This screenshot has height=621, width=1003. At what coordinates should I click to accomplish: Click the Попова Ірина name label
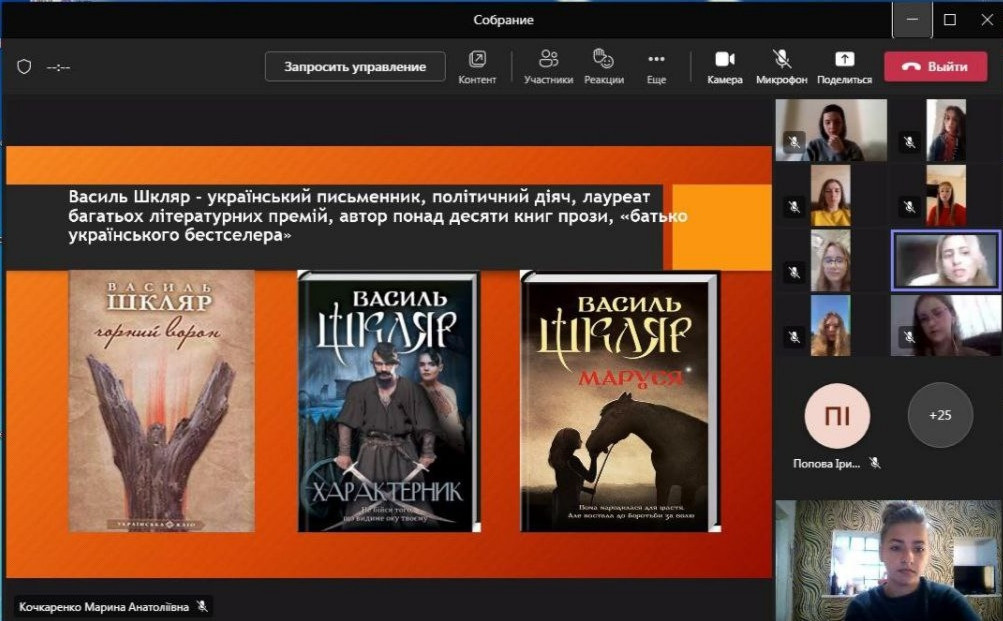tap(826, 464)
